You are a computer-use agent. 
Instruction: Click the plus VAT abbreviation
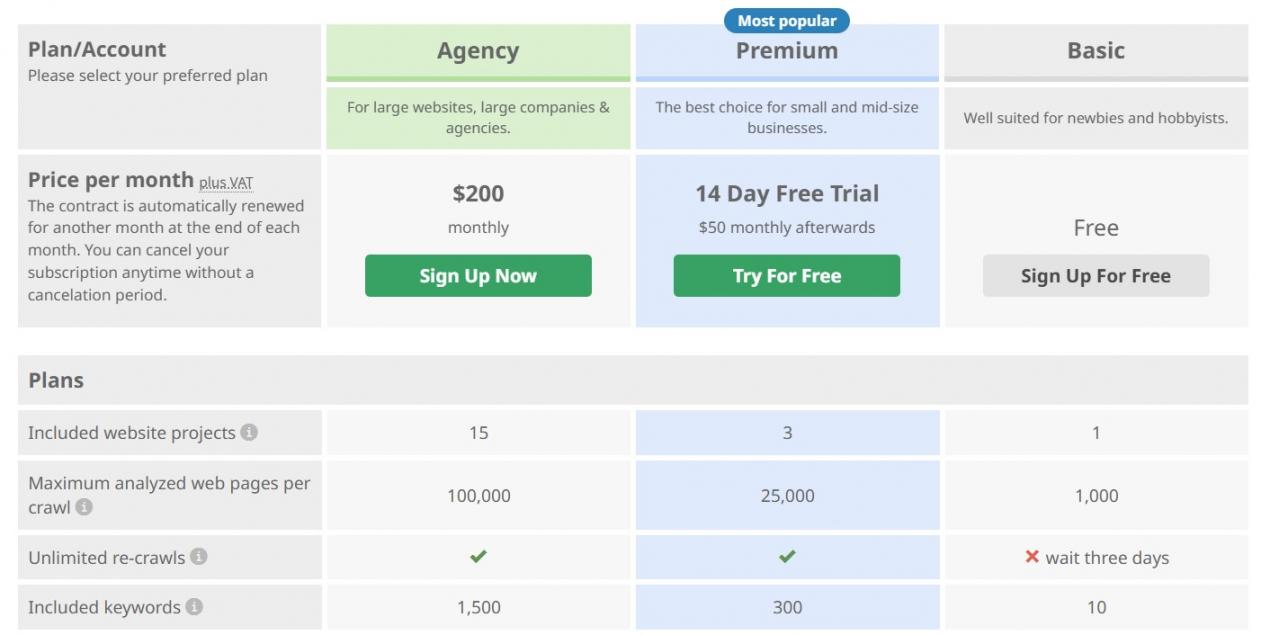(226, 183)
